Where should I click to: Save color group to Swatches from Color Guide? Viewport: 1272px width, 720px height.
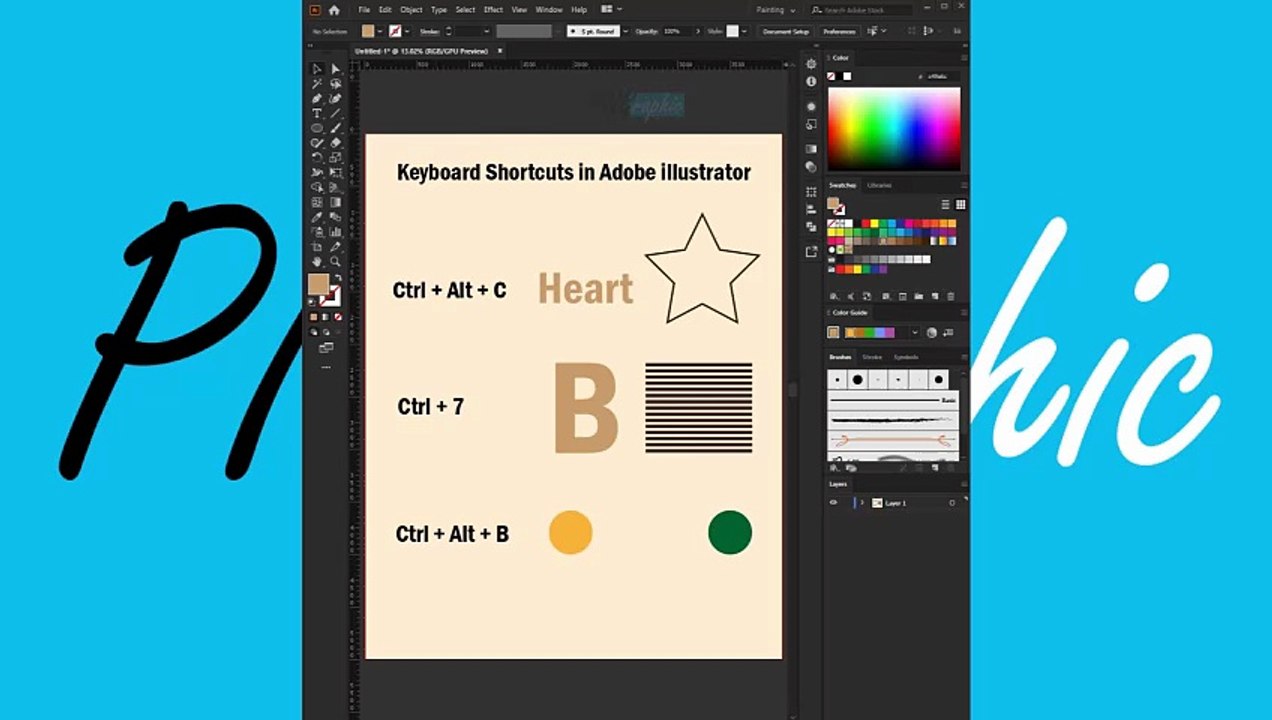[948, 332]
